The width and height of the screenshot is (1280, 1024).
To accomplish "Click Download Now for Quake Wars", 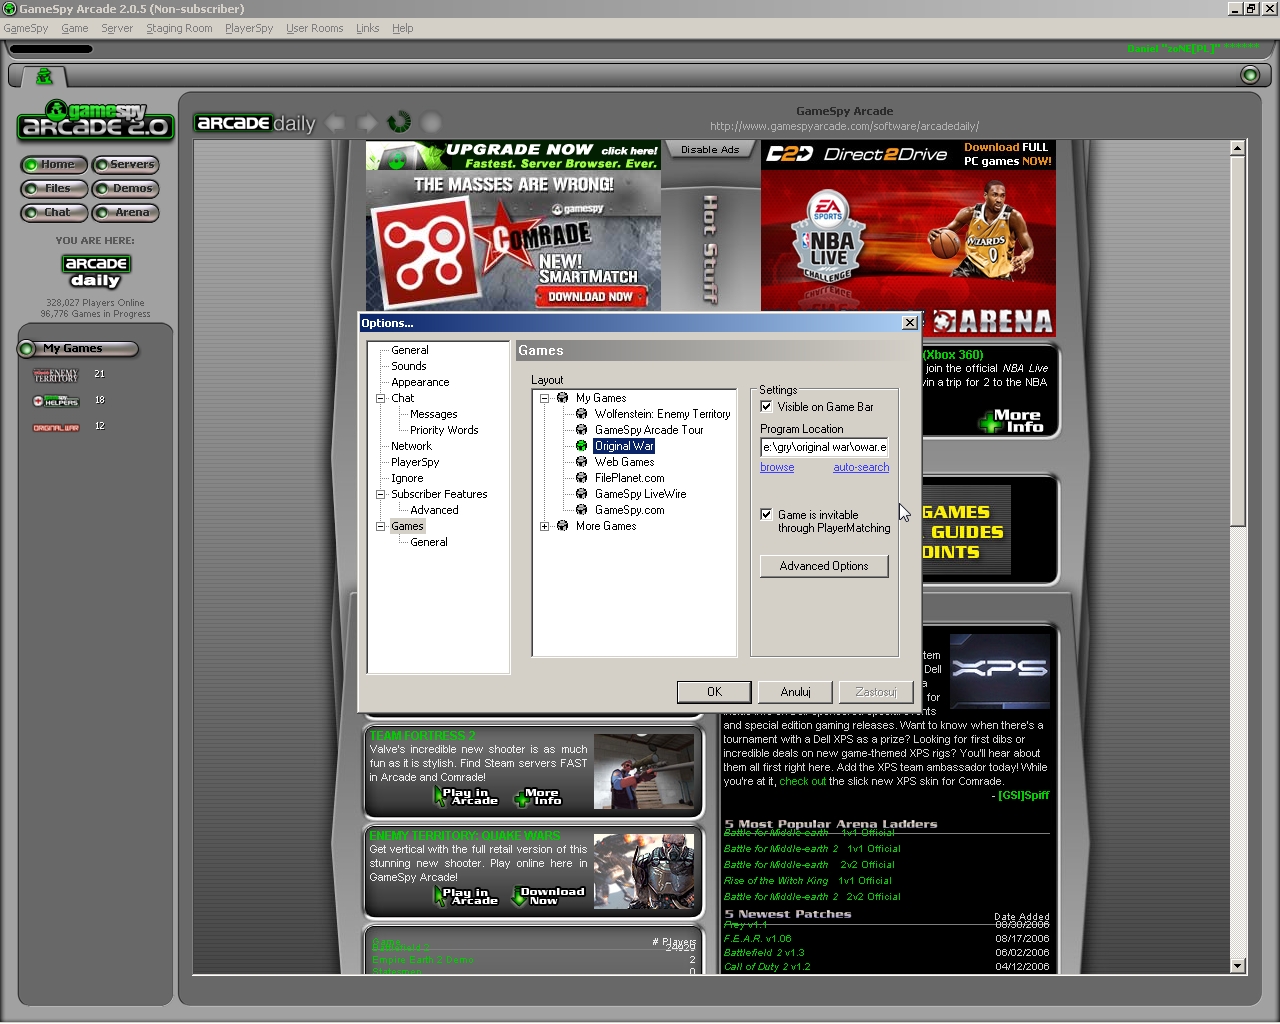I will point(548,896).
